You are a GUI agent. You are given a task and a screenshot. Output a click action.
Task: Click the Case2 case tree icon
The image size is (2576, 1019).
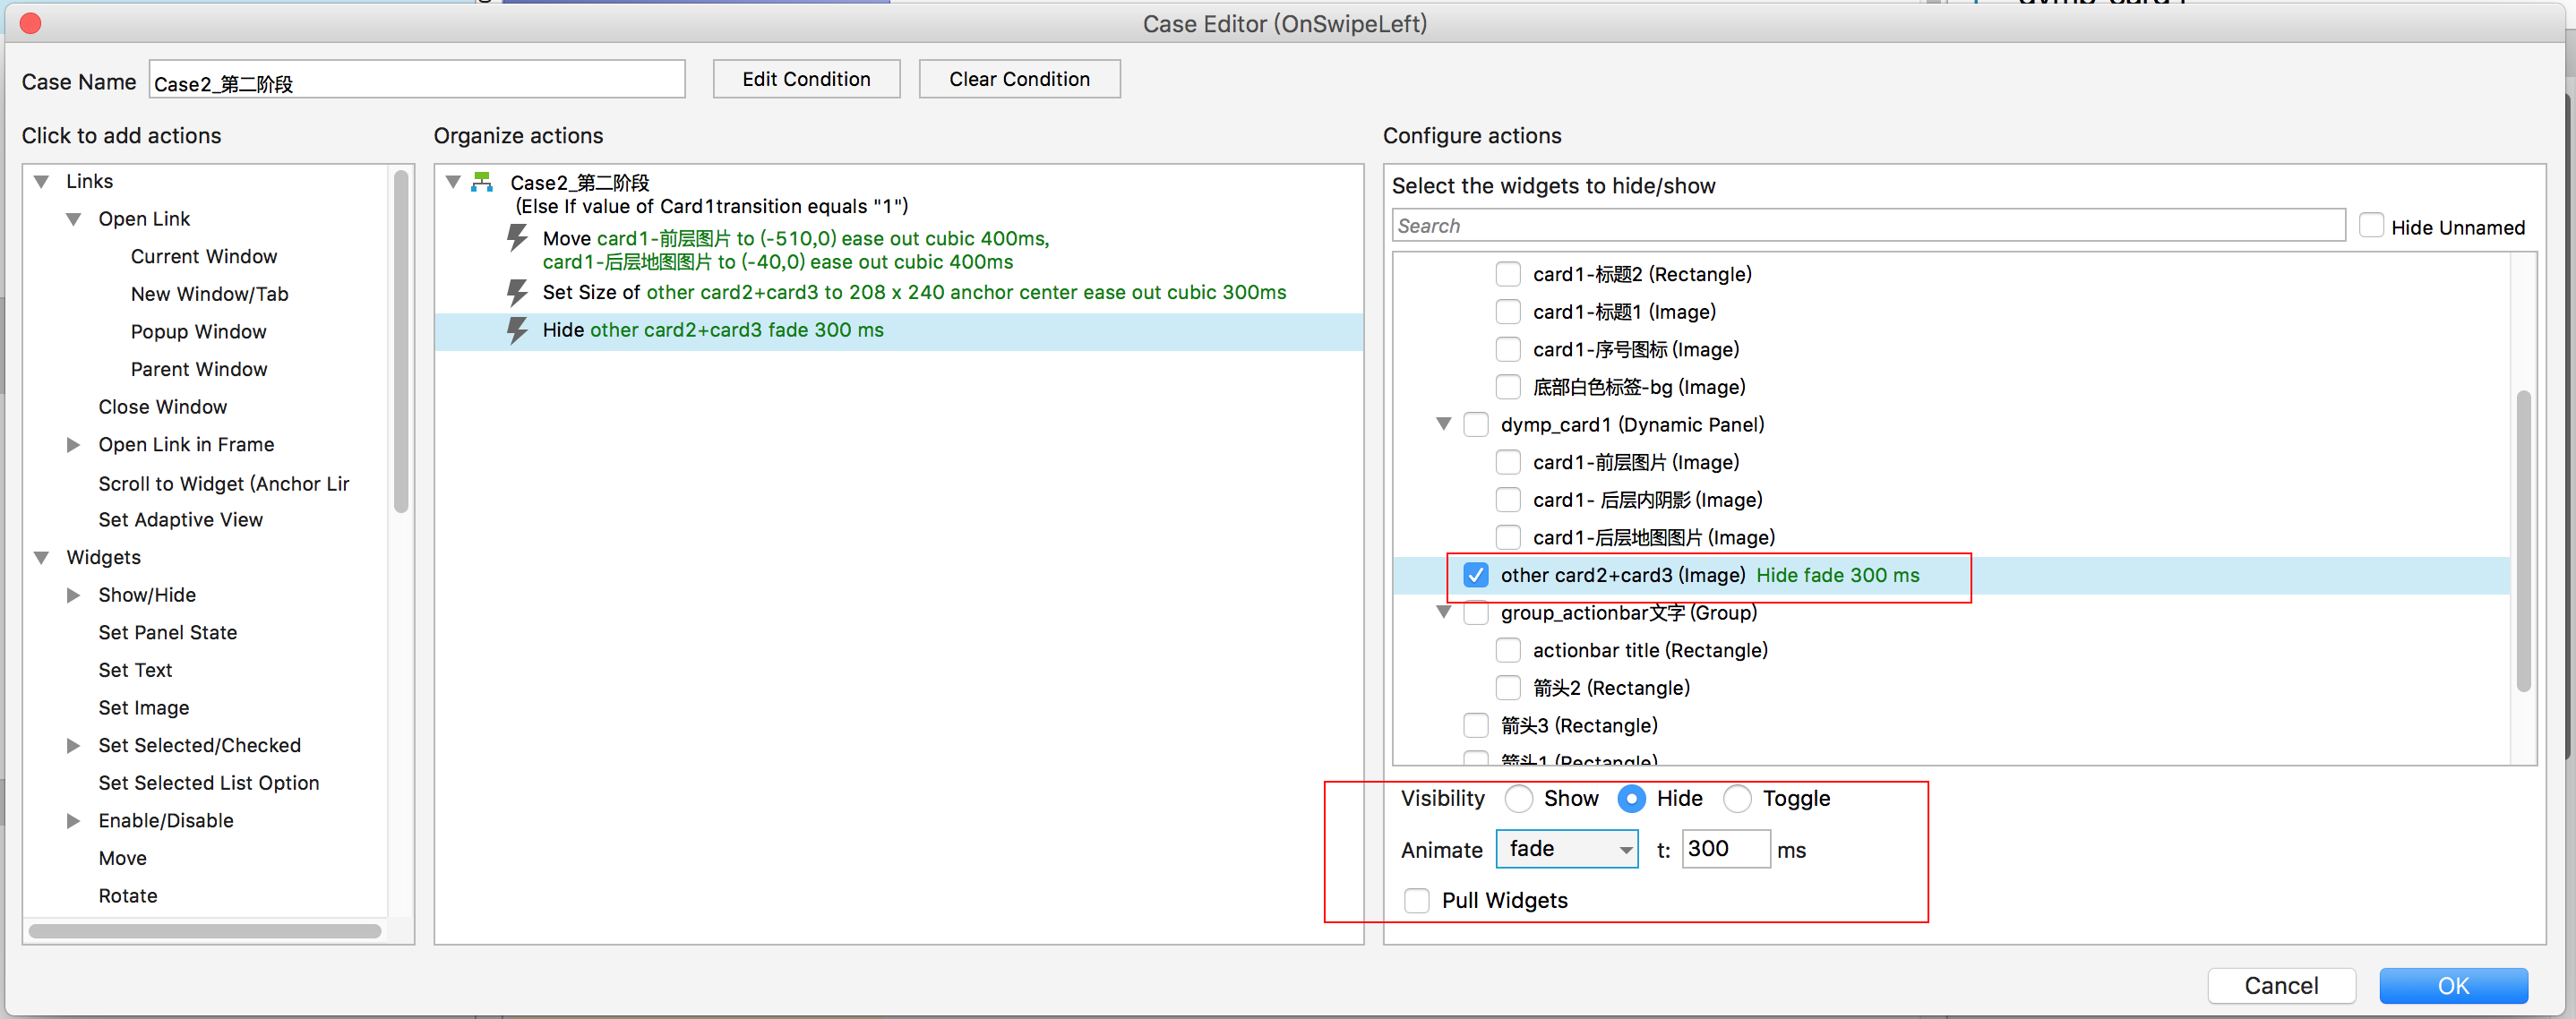point(482,182)
